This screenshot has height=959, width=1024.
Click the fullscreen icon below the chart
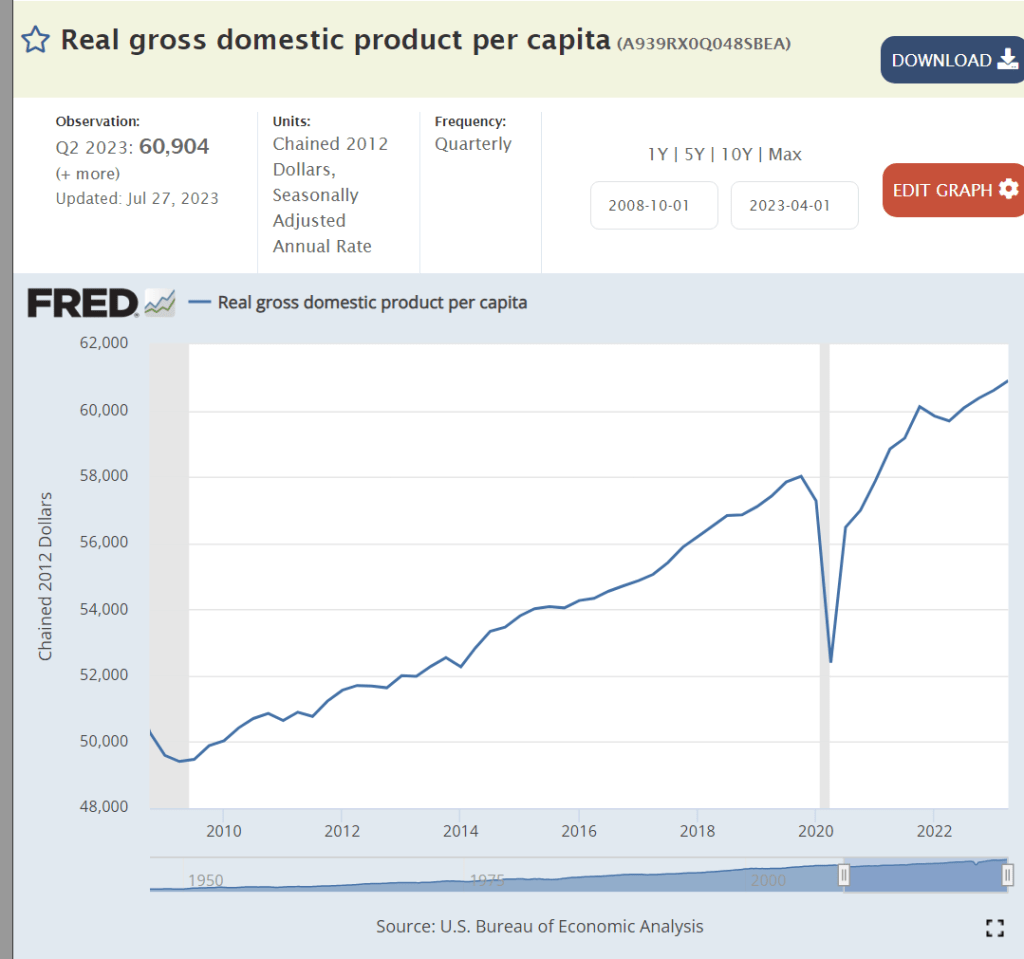pos(994,927)
